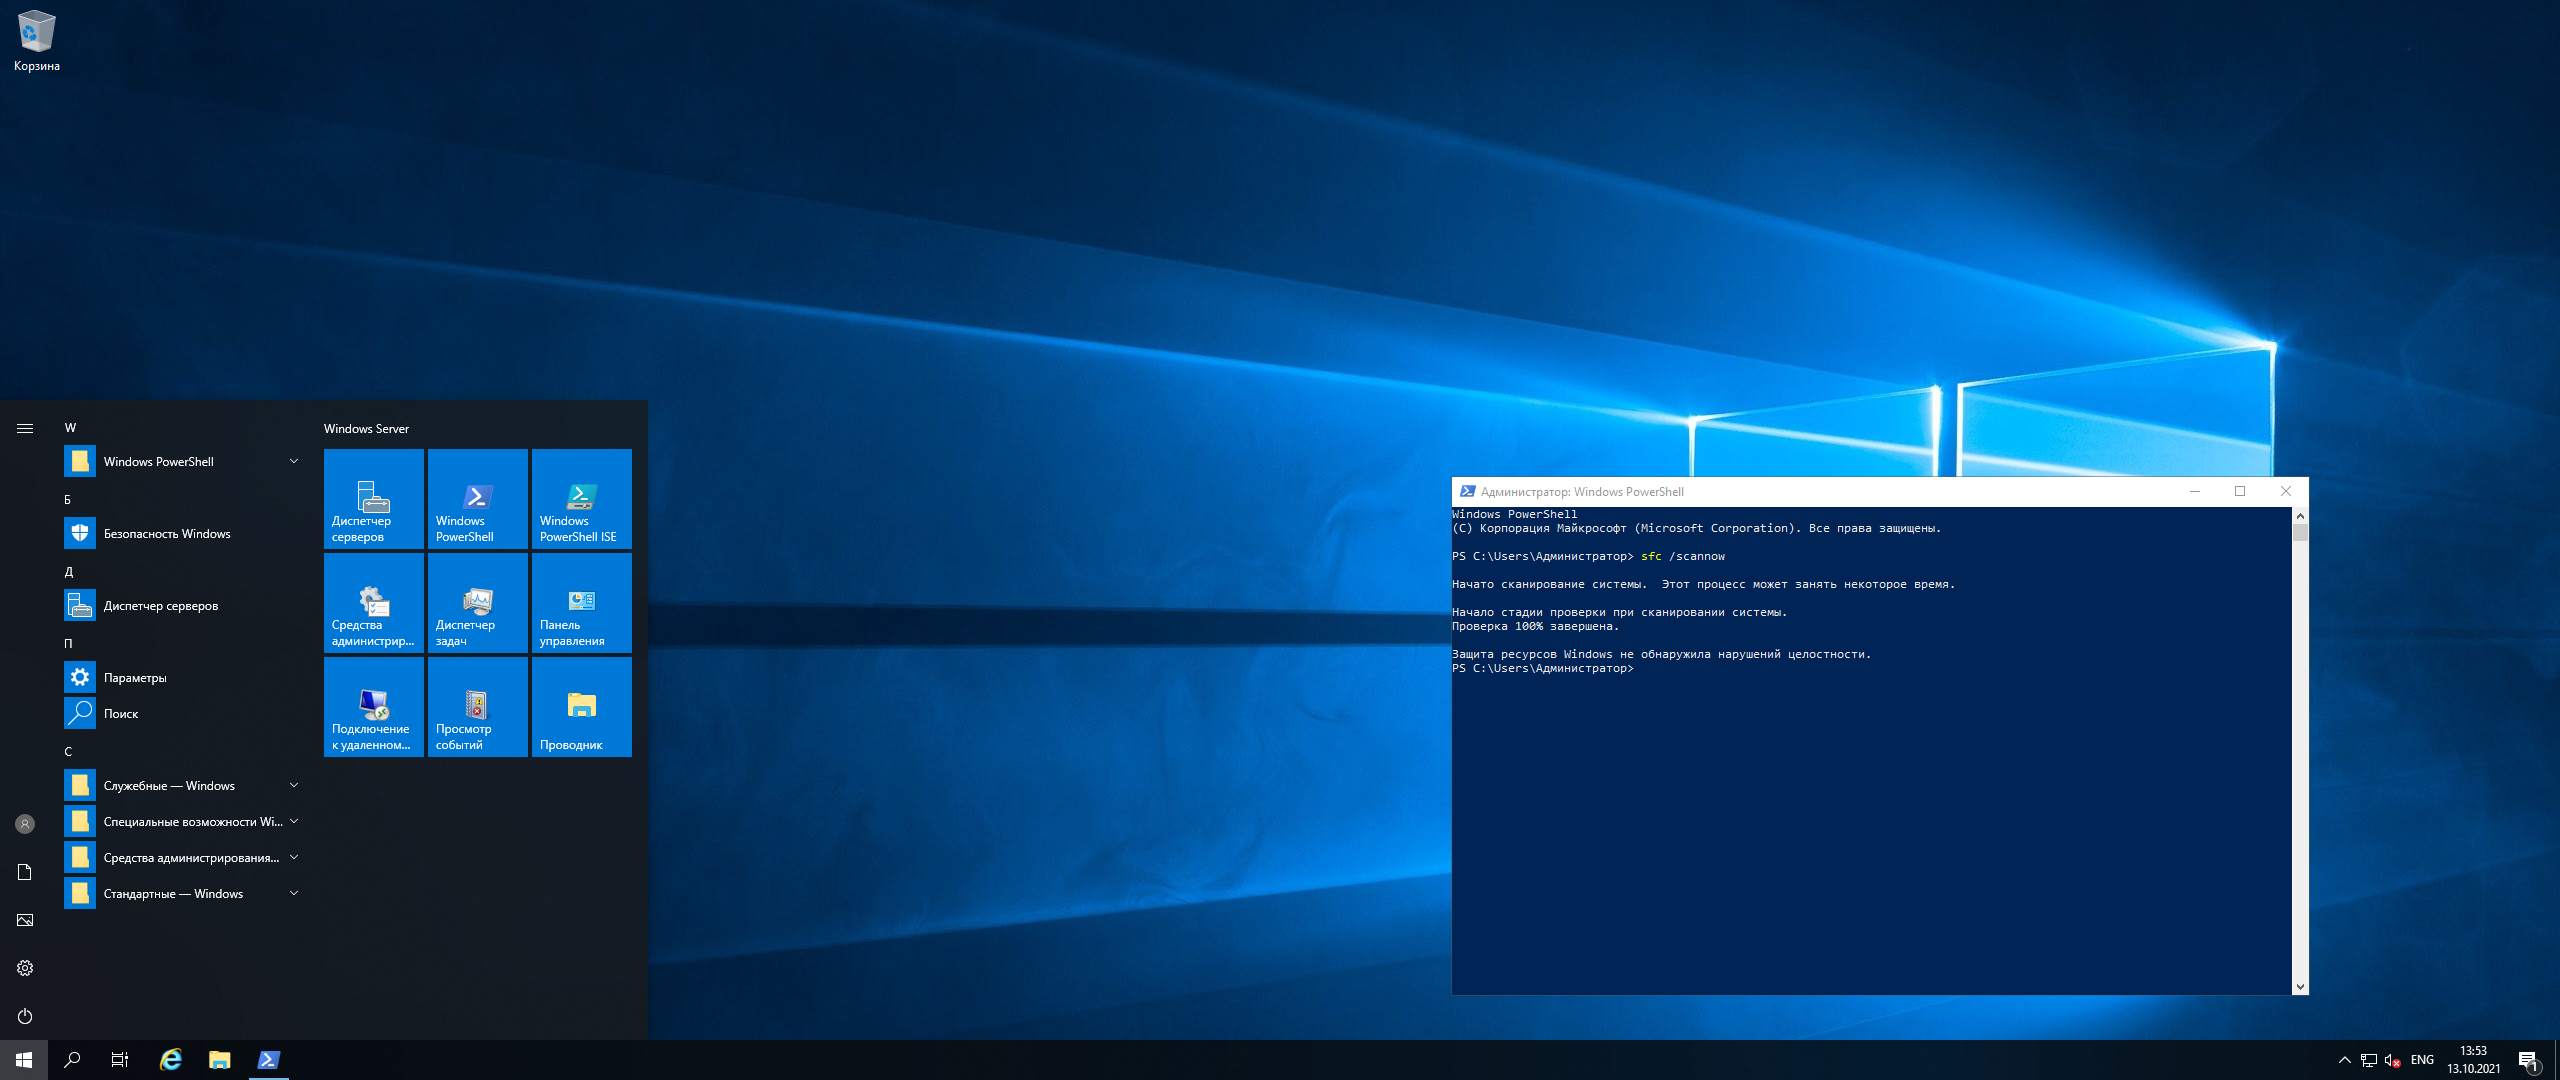The width and height of the screenshot is (2560, 1080).
Task: Click the PowerShell scrollbar thumb
Action: coord(2300,533)
